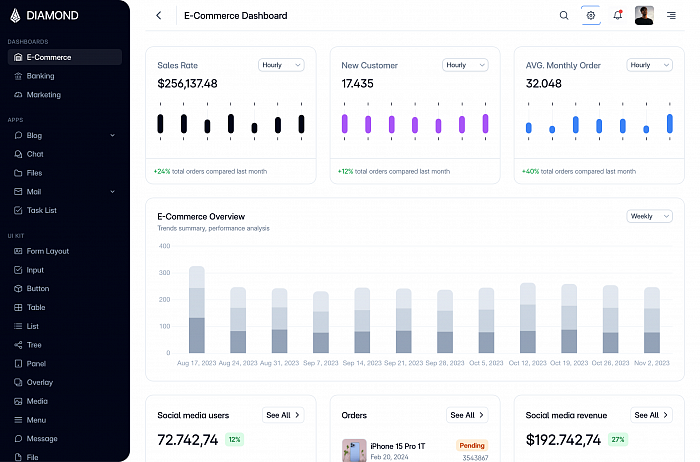
Task: Expand the Blog submenu chevron
Action: 112,135
